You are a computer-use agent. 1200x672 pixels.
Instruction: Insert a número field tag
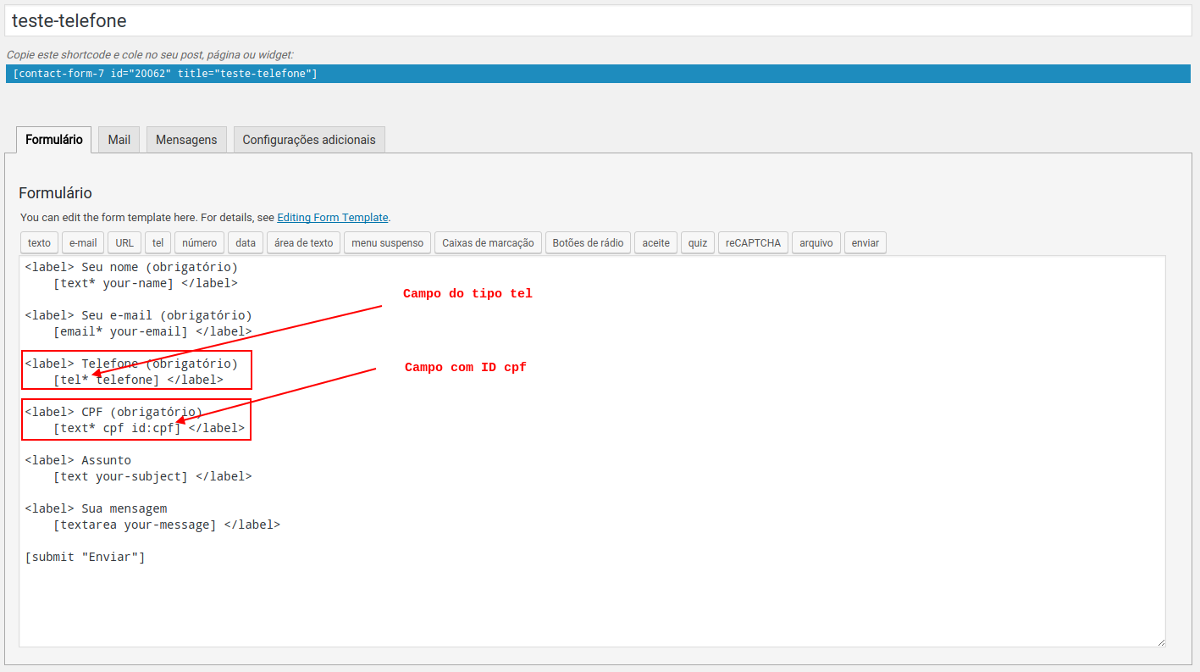(x=198, y=242)
